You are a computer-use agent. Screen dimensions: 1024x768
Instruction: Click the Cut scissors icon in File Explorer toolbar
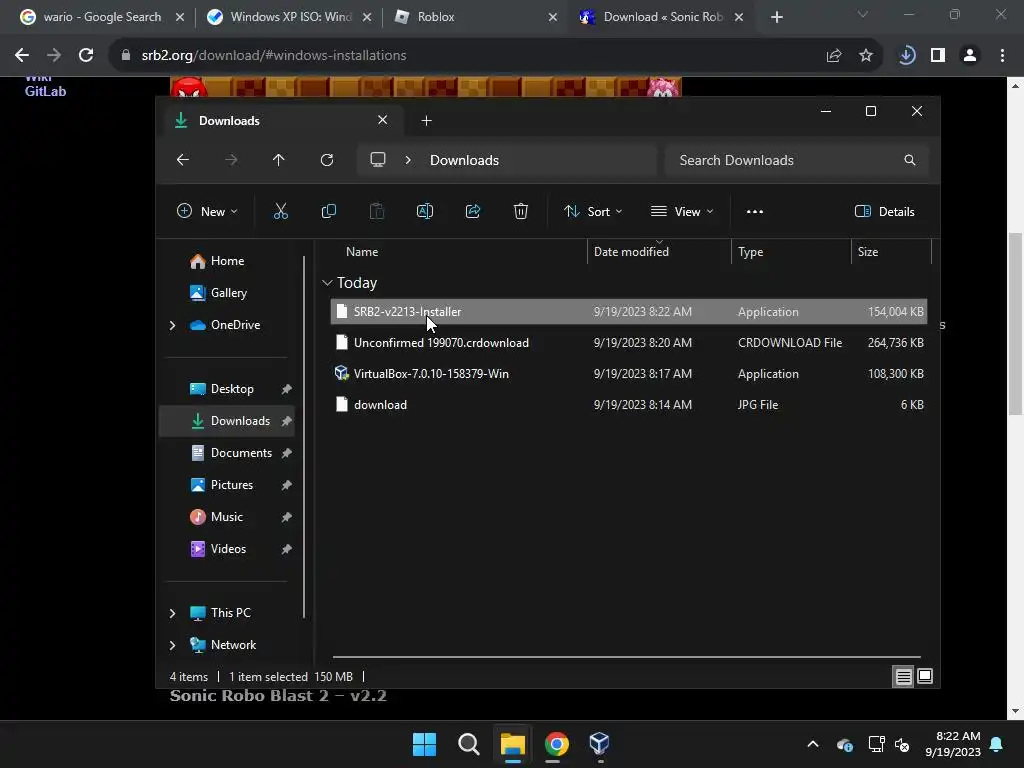pyautogui.click(x=281, y=212)
